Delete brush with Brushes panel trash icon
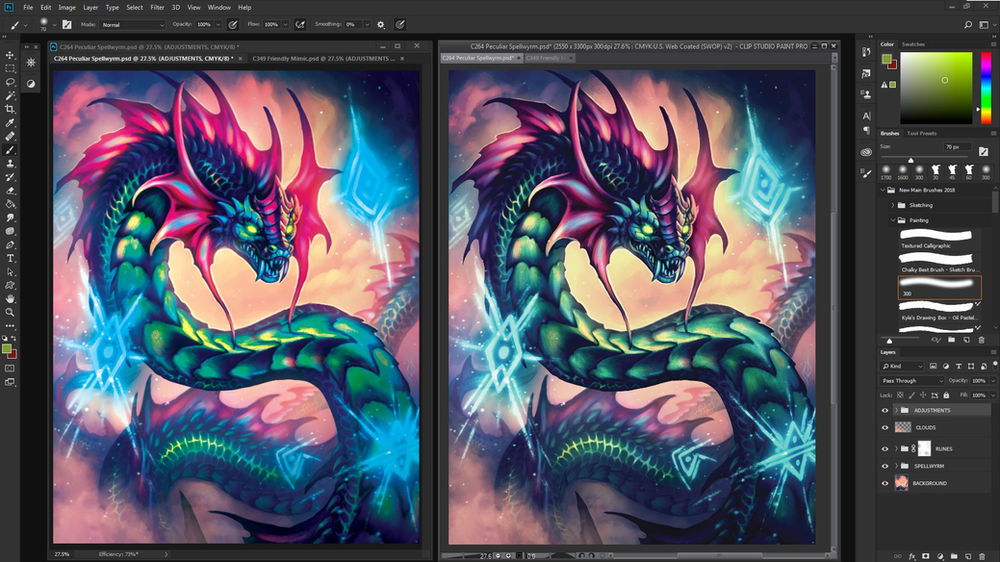Image resolution: width=1000 pixels, height=562 pixels. click(x=982, y=340)
